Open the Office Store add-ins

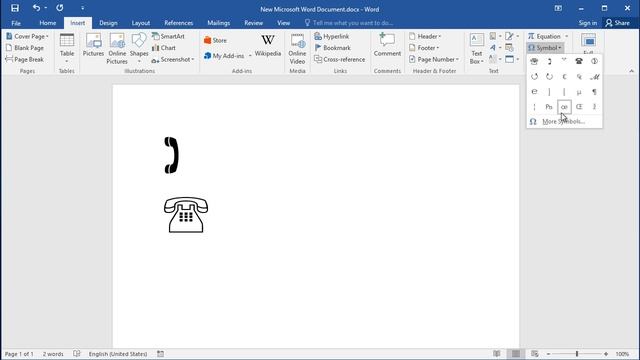[215, 40]
